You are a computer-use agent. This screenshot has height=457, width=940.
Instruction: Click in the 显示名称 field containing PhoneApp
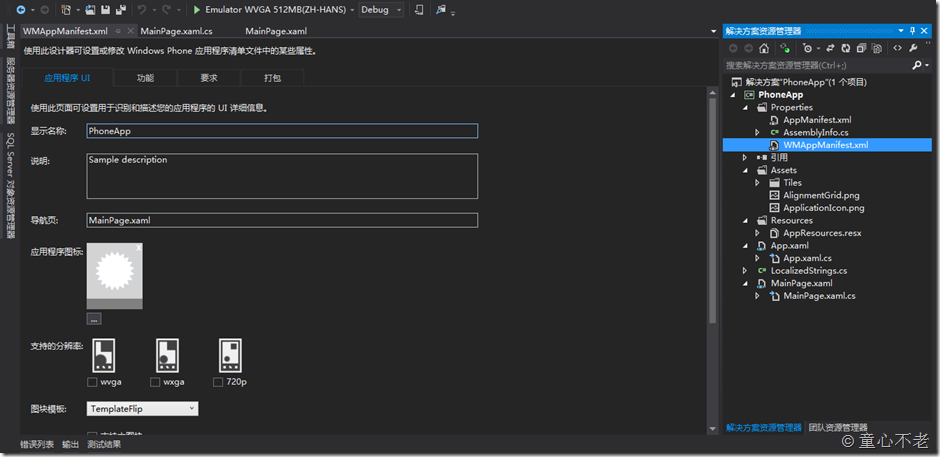point(282,131)
